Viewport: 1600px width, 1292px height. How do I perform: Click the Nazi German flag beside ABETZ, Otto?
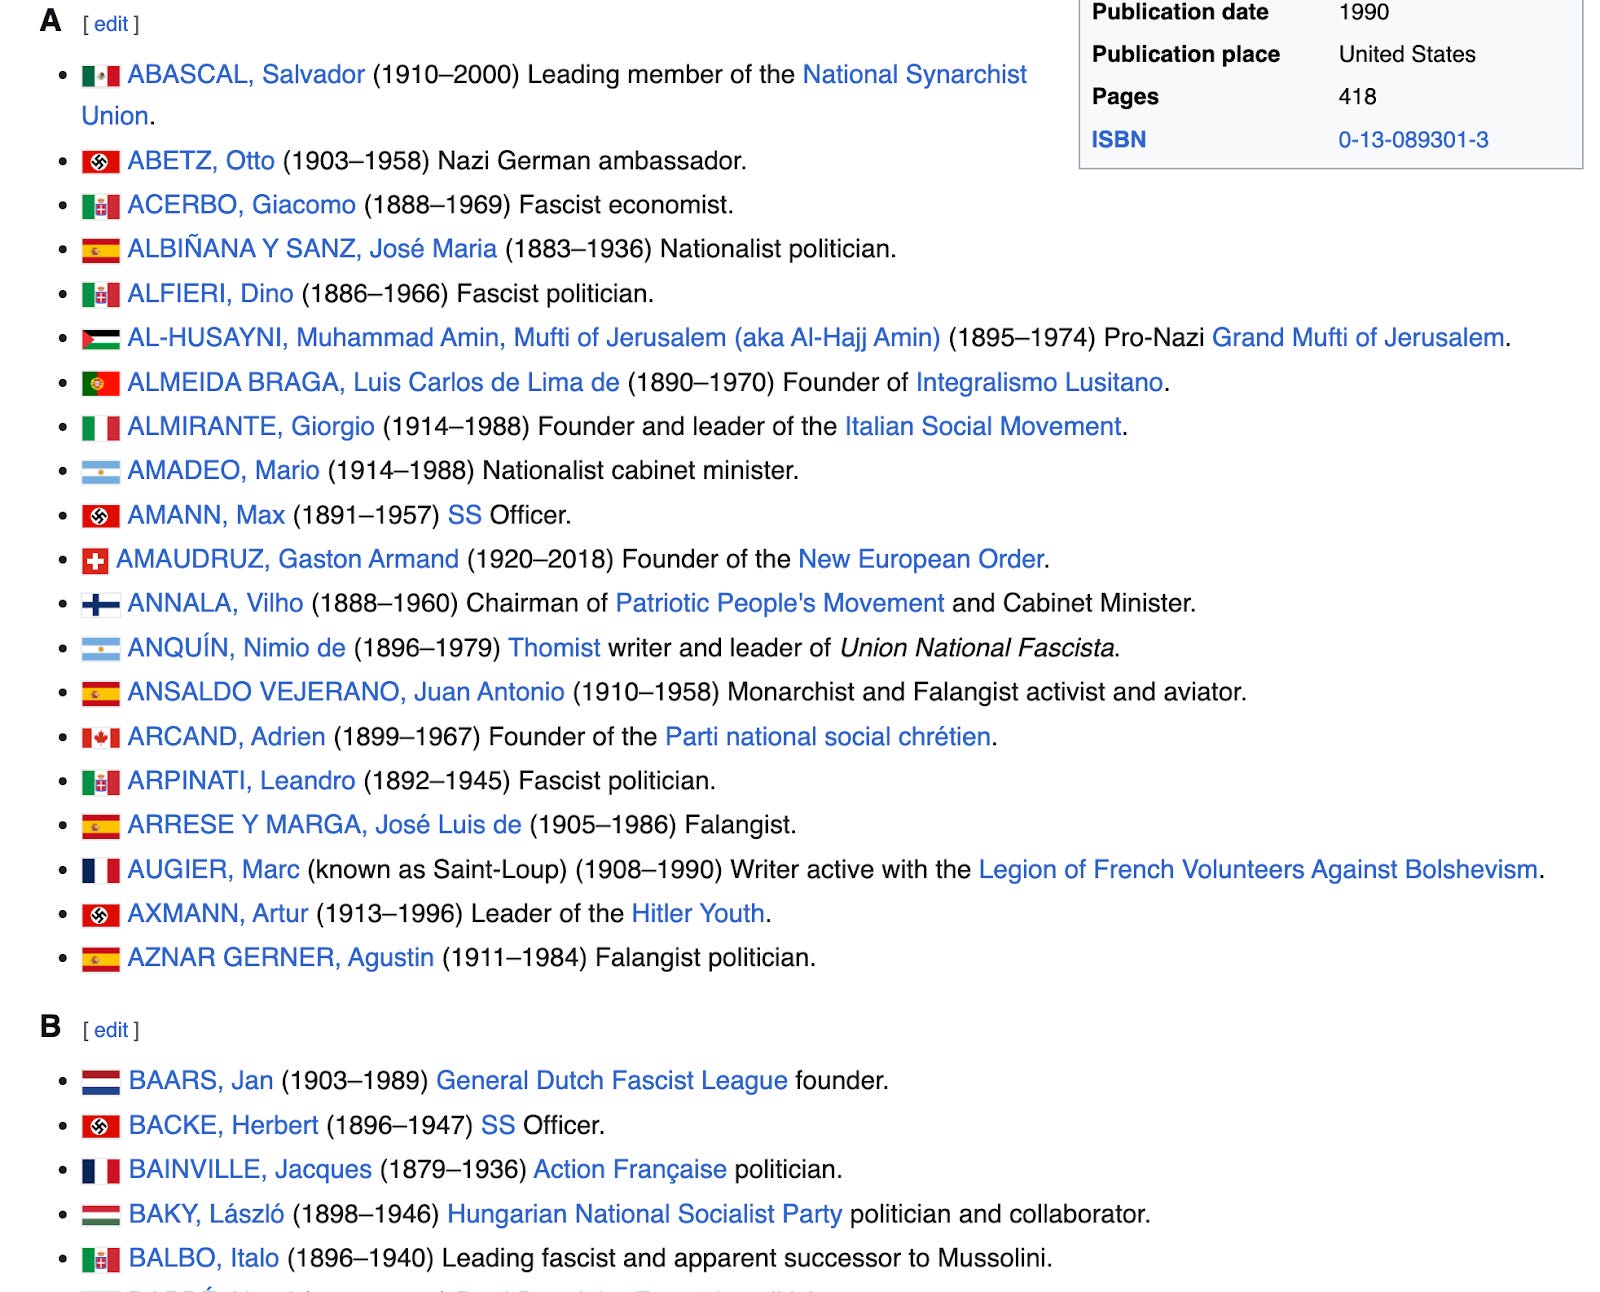(100, 162)
